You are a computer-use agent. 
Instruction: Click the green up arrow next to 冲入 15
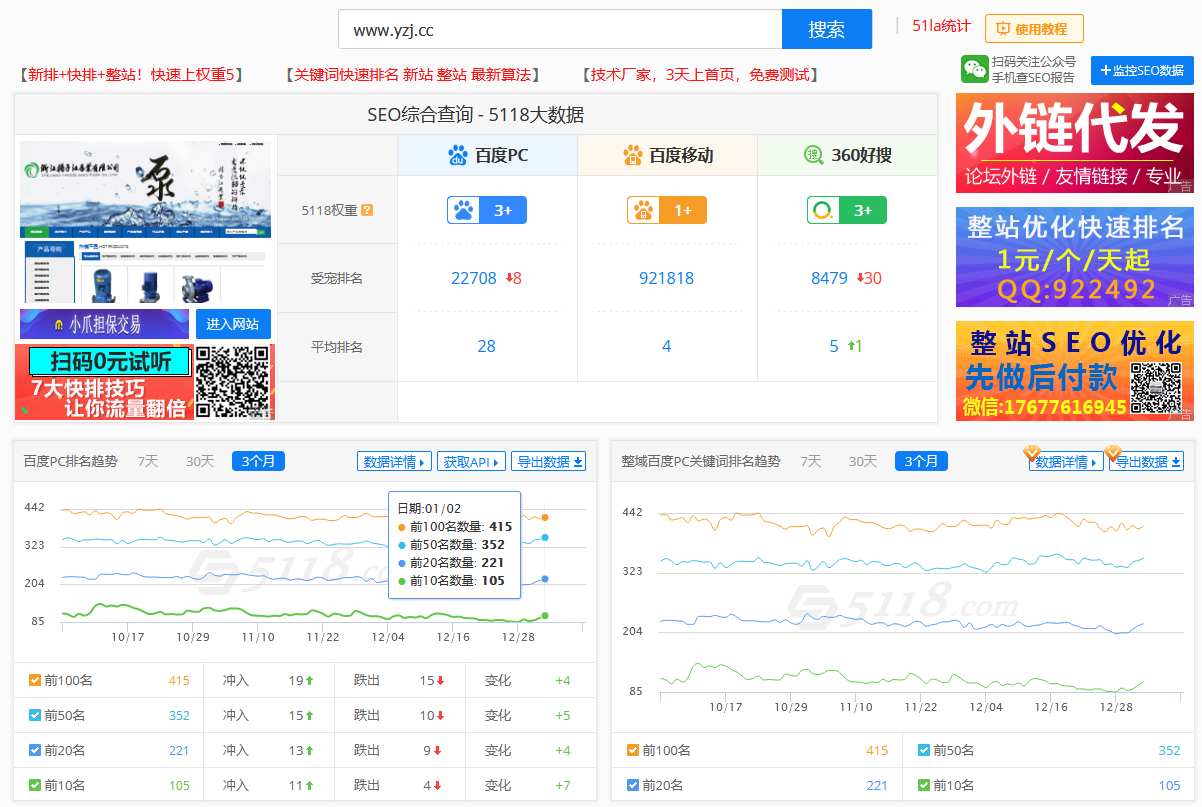pos(310,716)
